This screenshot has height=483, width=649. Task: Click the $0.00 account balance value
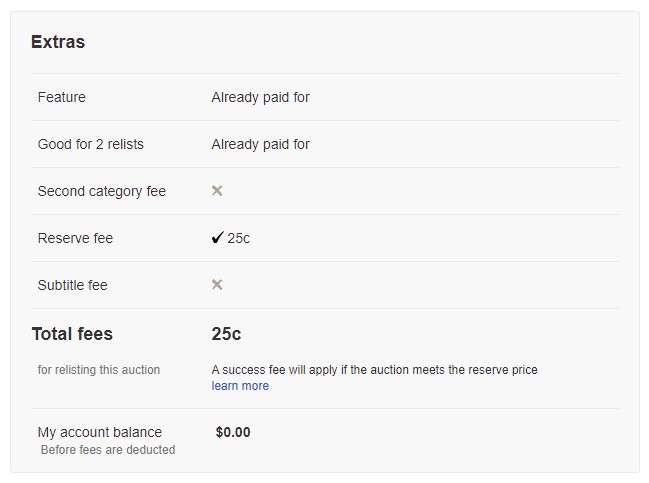[233, 432]
